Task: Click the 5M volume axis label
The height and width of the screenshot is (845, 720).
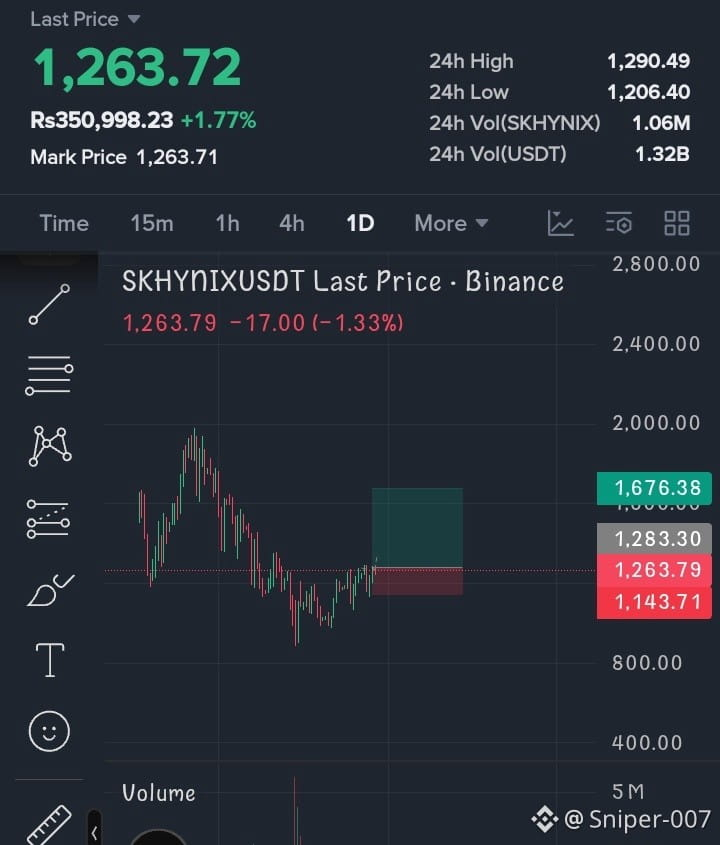Action: [628, 792]
